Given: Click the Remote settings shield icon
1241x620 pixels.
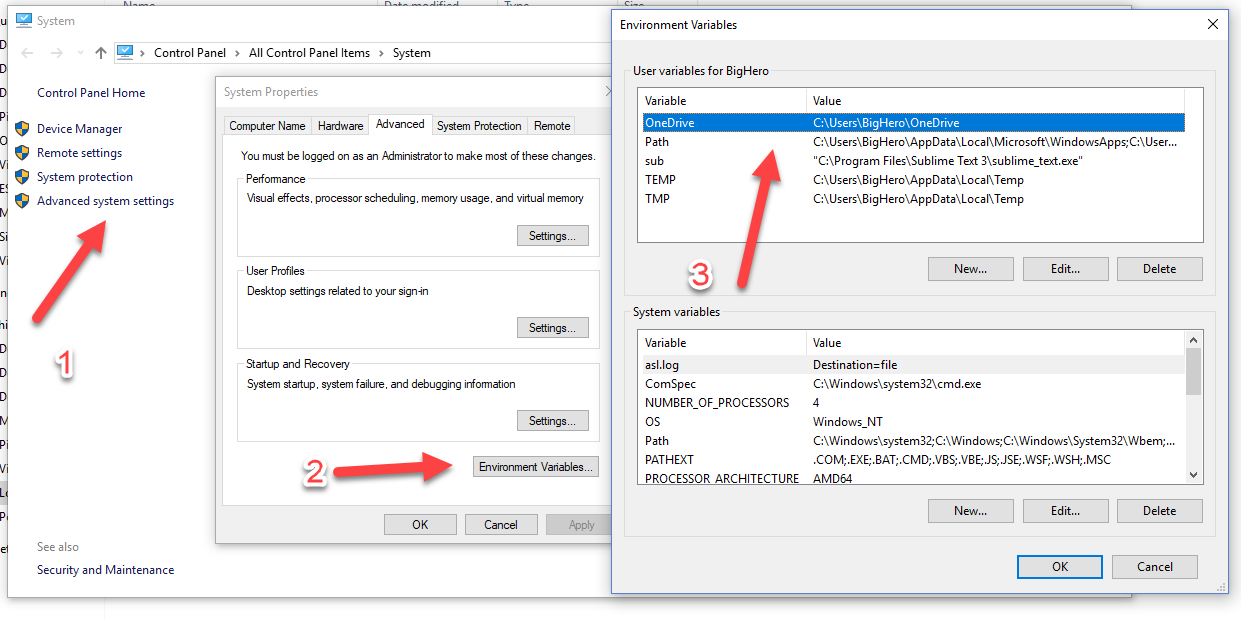Looking at the screenshot, I should pos(23,152).
